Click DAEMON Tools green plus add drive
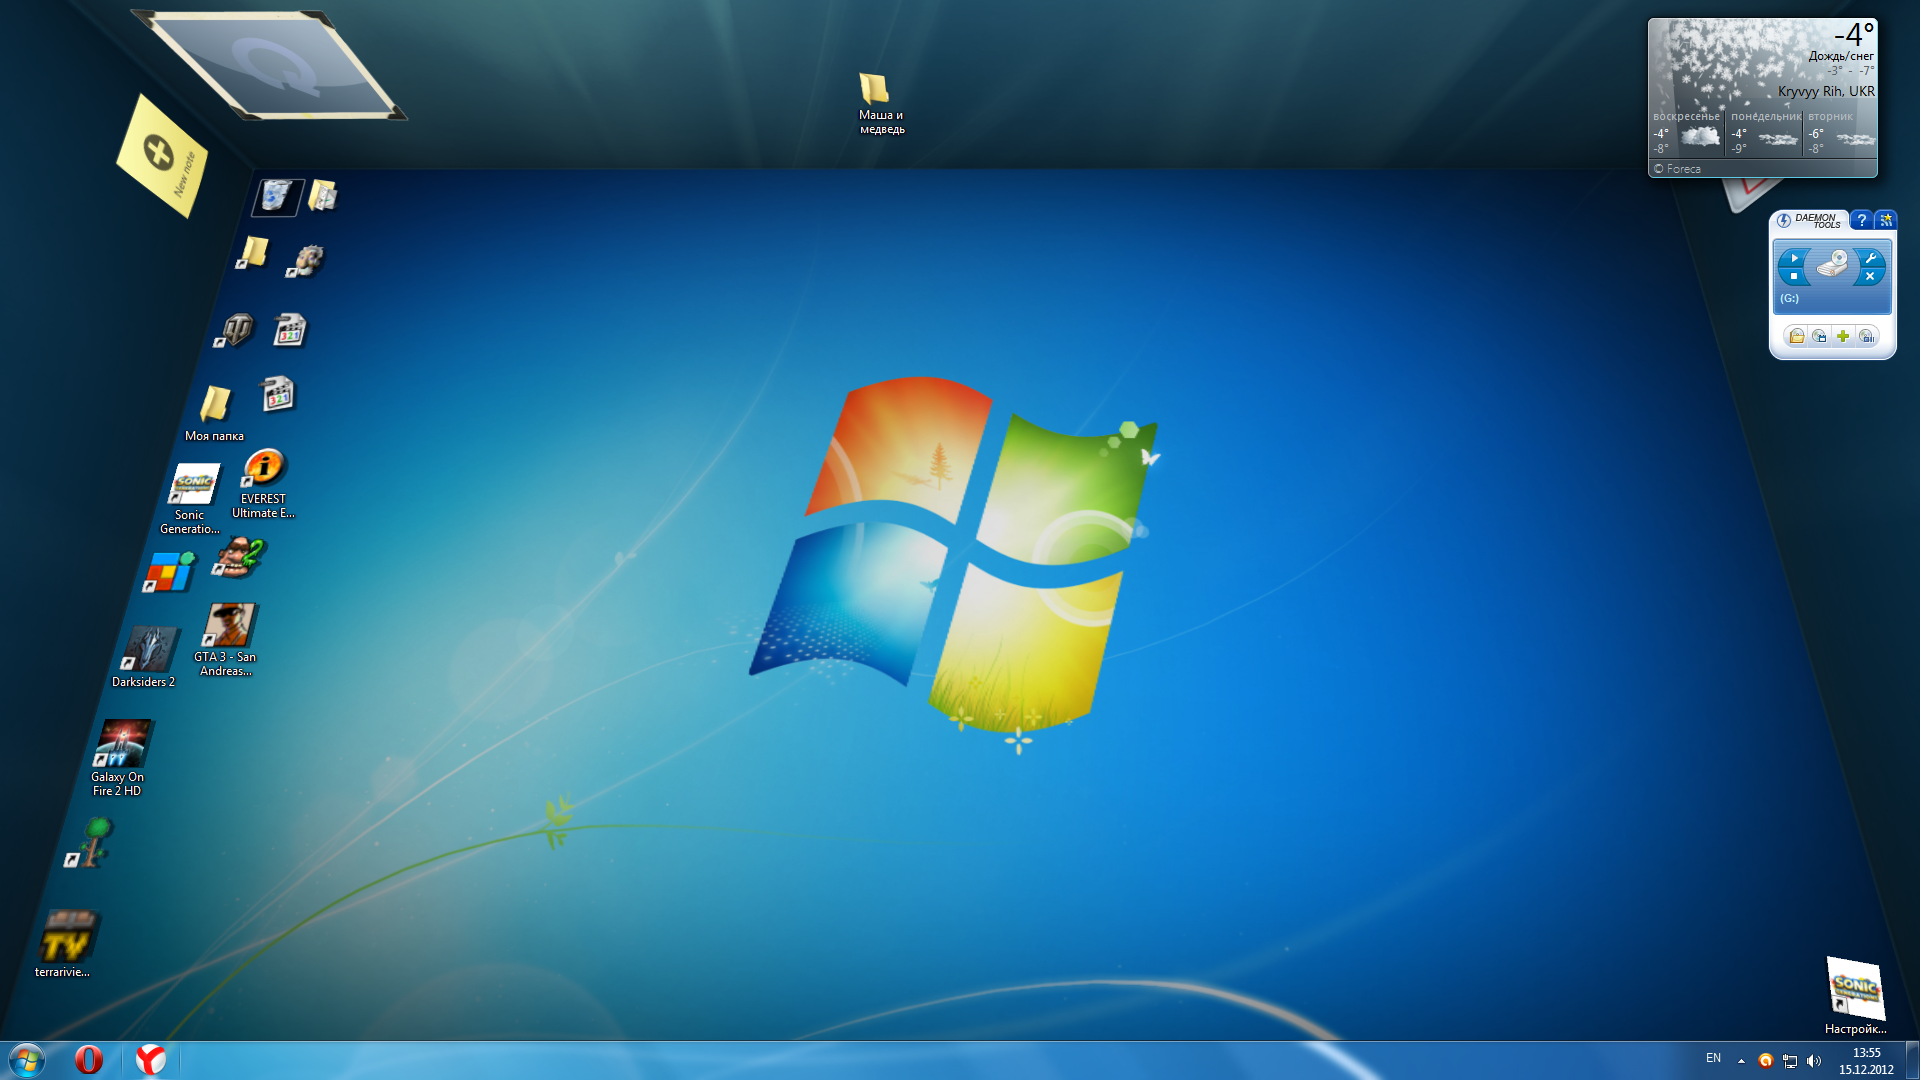This screenshot has width=1920, height=1080. click(1843, 336)
